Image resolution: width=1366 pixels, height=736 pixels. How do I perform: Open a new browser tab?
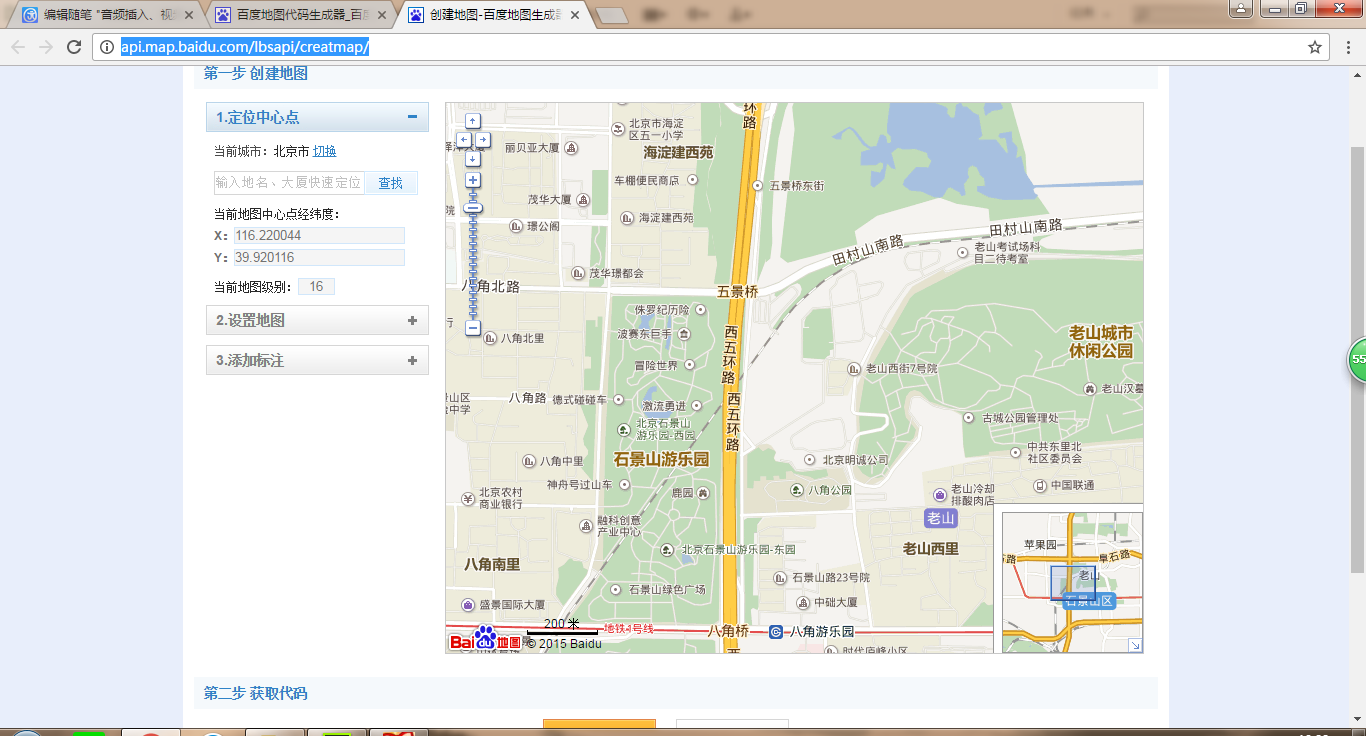[611, 15]
